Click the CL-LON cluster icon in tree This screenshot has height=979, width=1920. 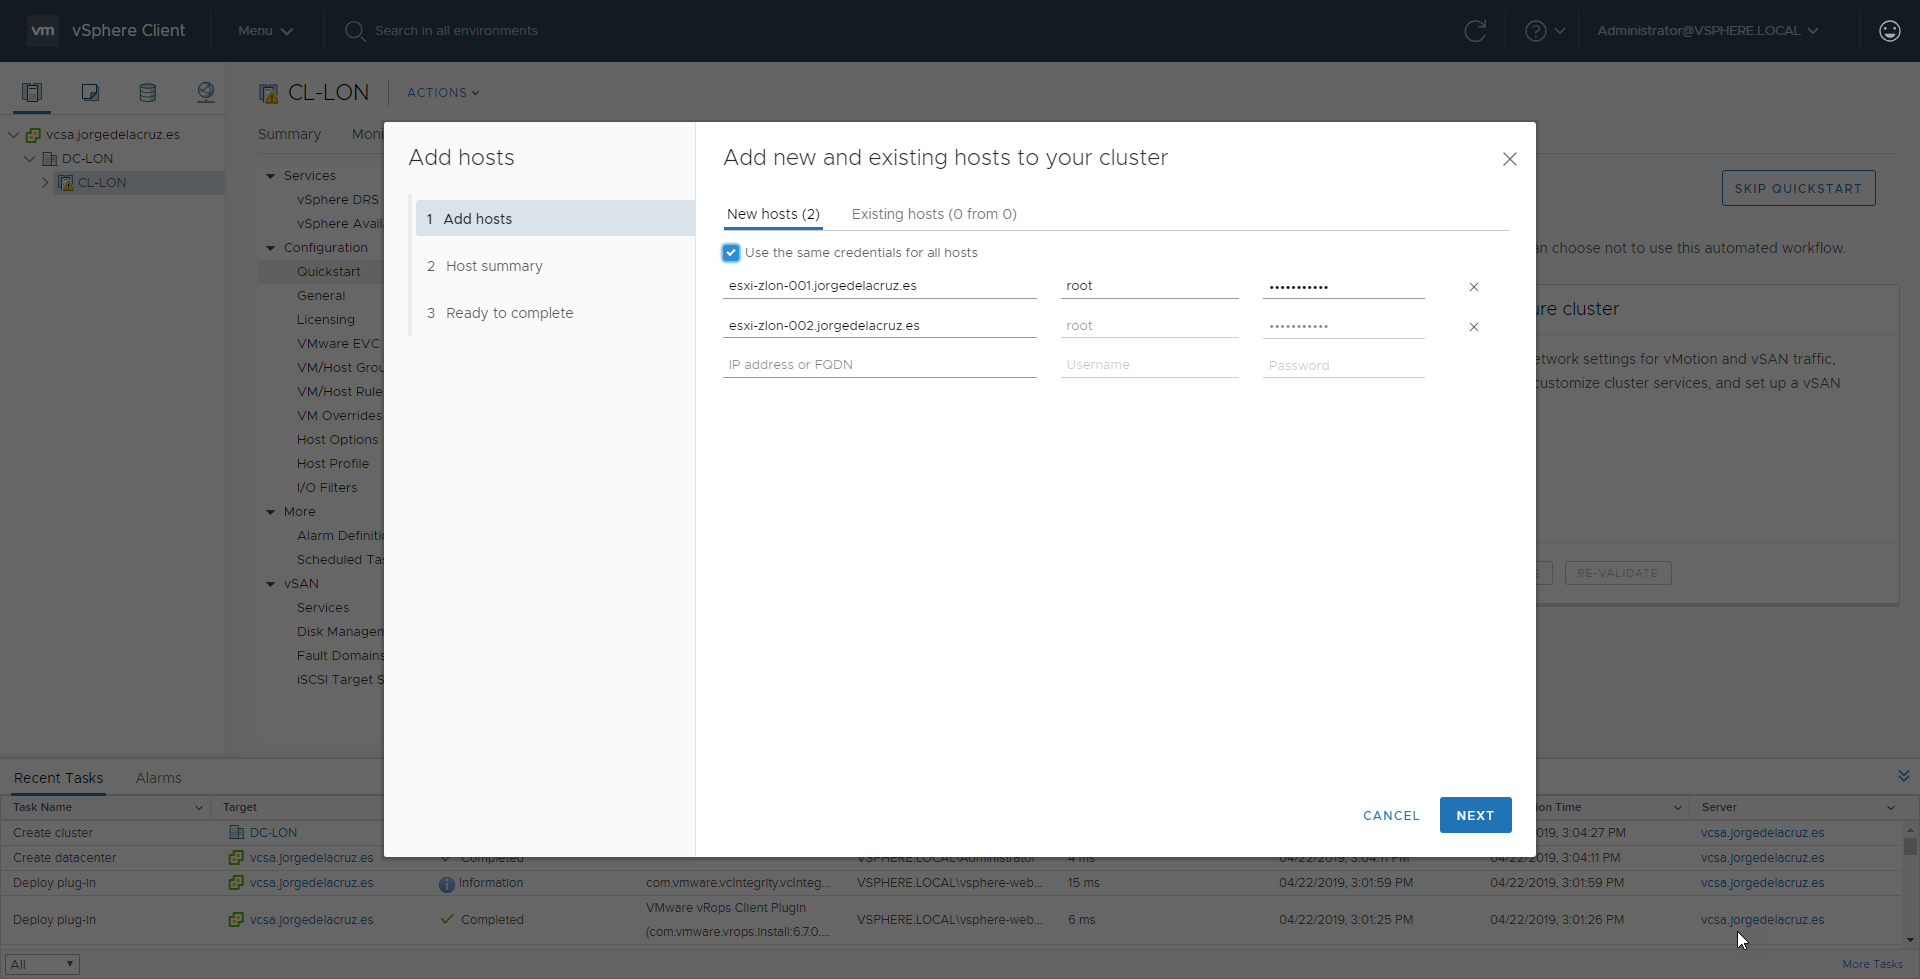point(66,183)
